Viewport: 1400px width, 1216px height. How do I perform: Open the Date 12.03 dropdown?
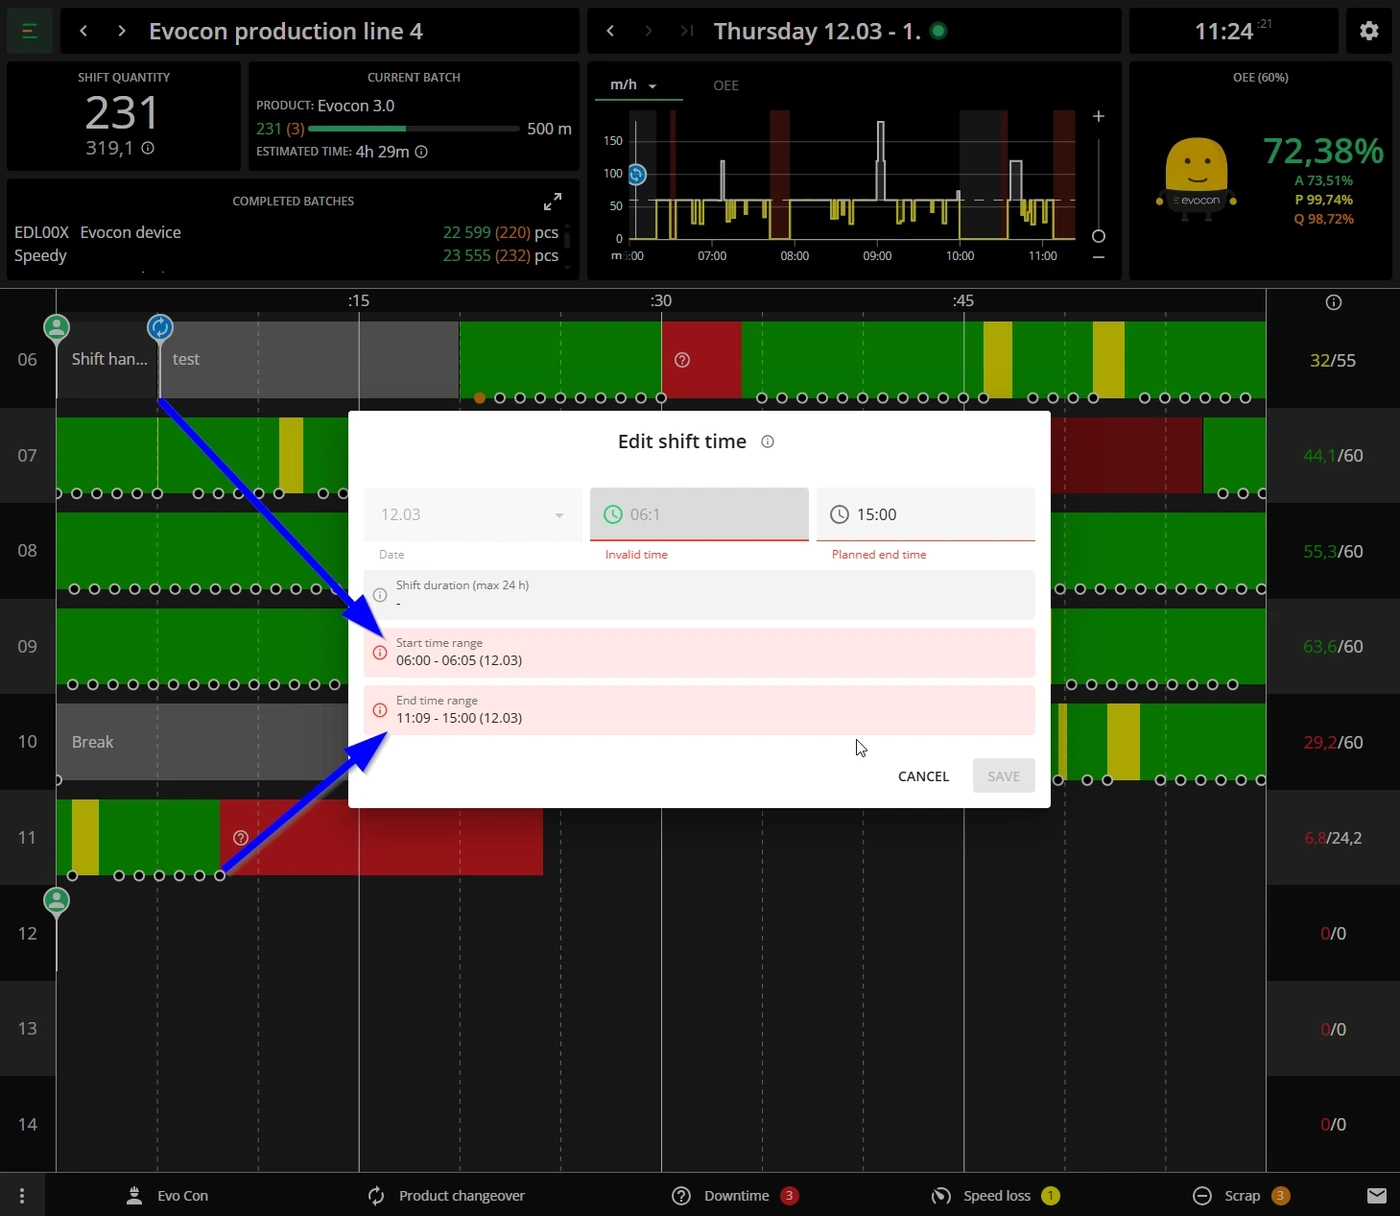pyautogui.click(x=473, y=514)
